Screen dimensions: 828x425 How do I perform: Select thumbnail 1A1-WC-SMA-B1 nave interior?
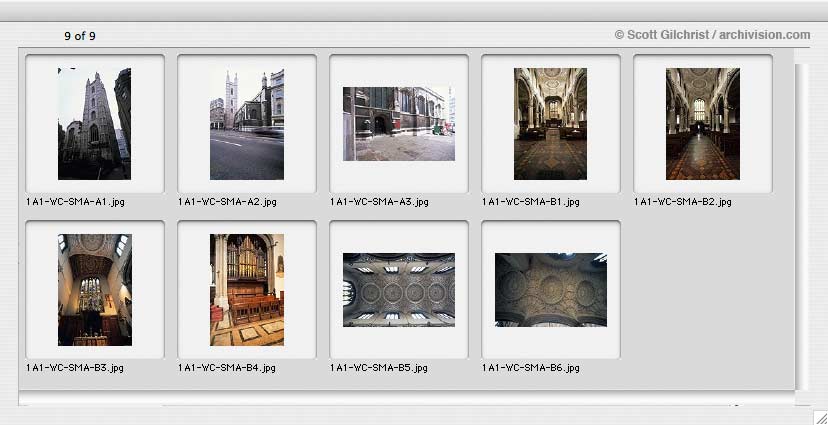550,124
